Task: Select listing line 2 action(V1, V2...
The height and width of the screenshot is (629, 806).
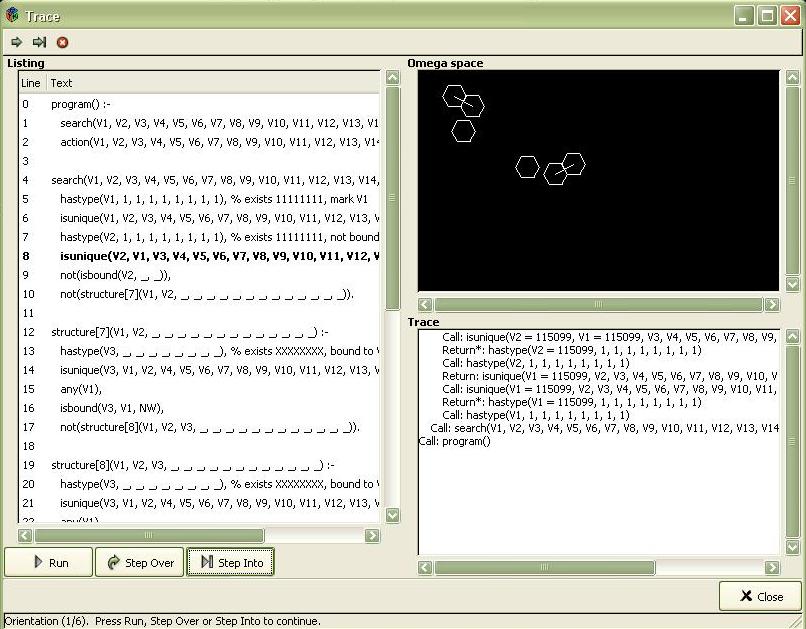Action: 199,142
